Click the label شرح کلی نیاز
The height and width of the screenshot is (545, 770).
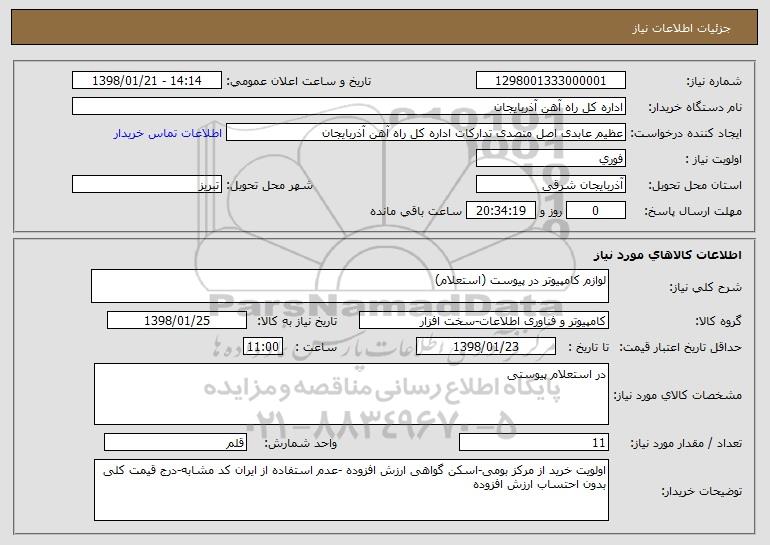point(706,288)
